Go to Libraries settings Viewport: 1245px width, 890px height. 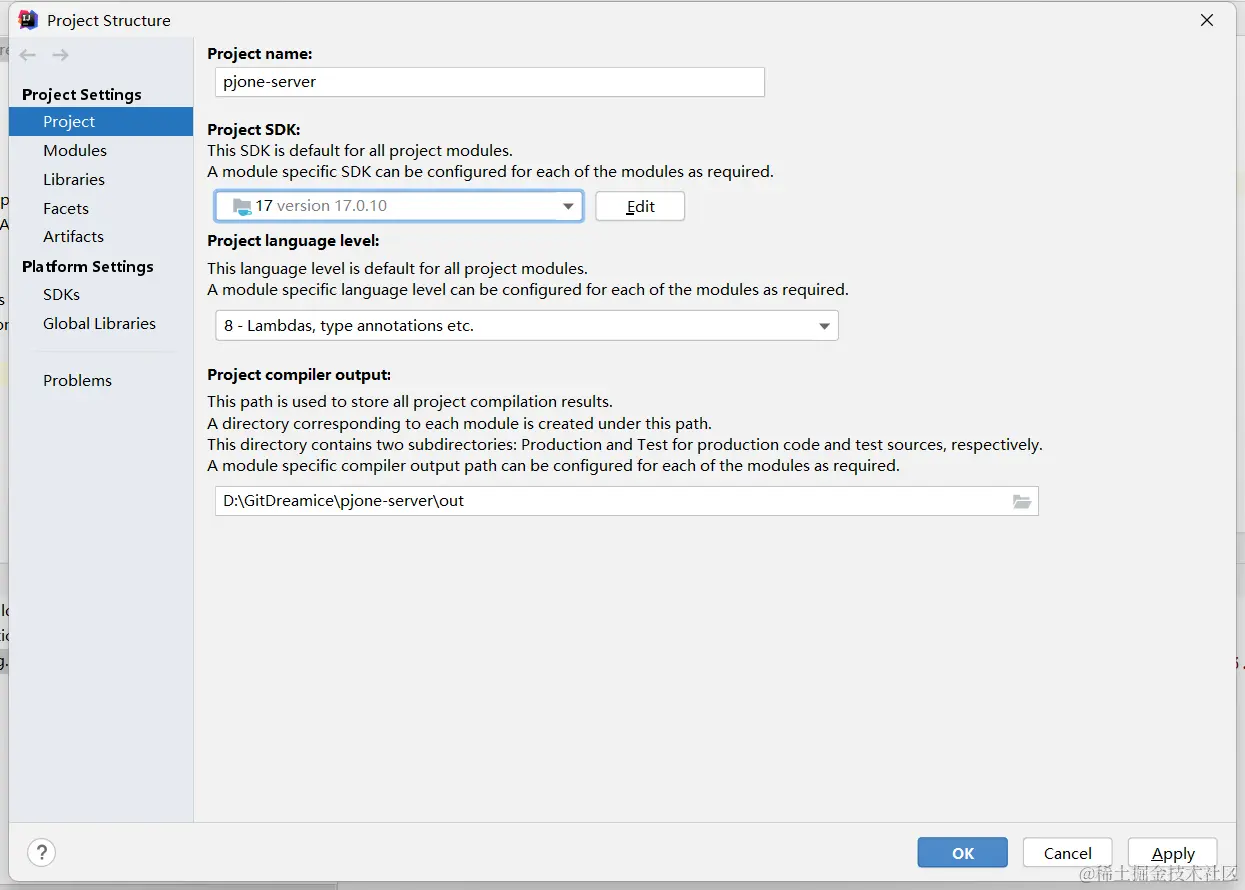pos(74,180)
